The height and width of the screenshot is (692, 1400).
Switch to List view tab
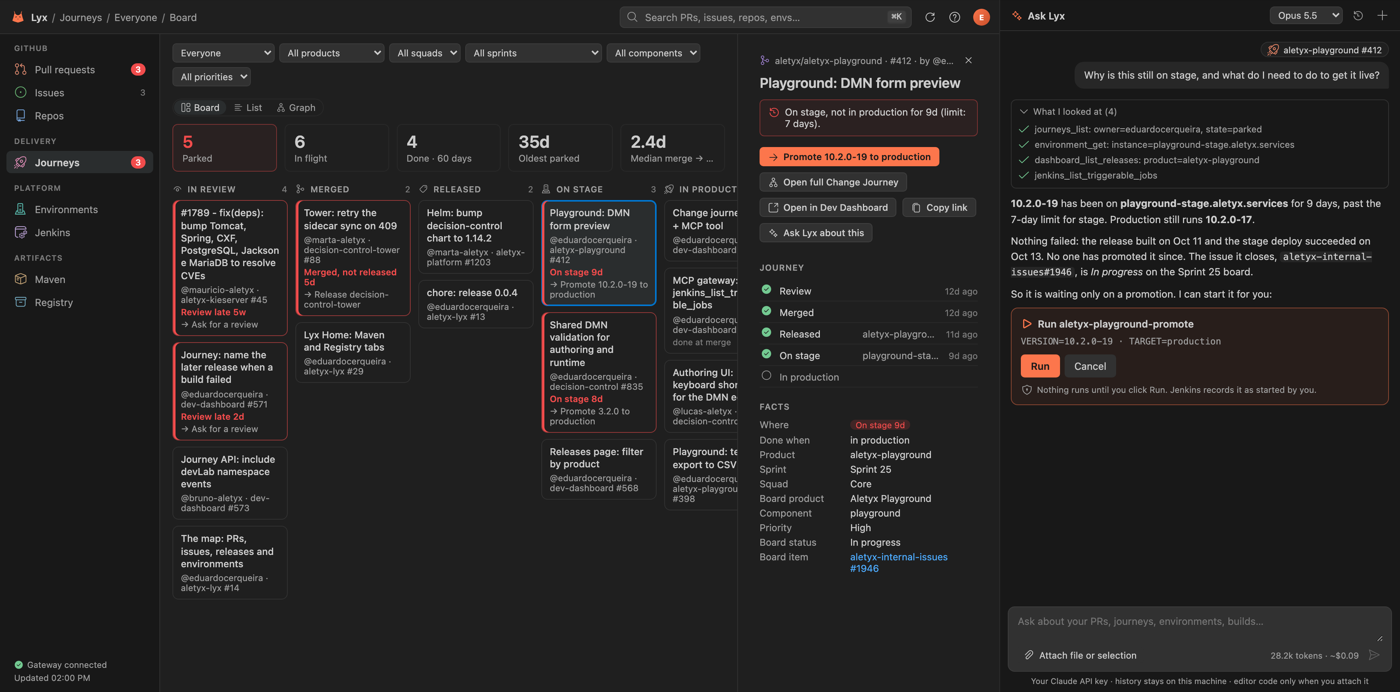coord(248,107)
